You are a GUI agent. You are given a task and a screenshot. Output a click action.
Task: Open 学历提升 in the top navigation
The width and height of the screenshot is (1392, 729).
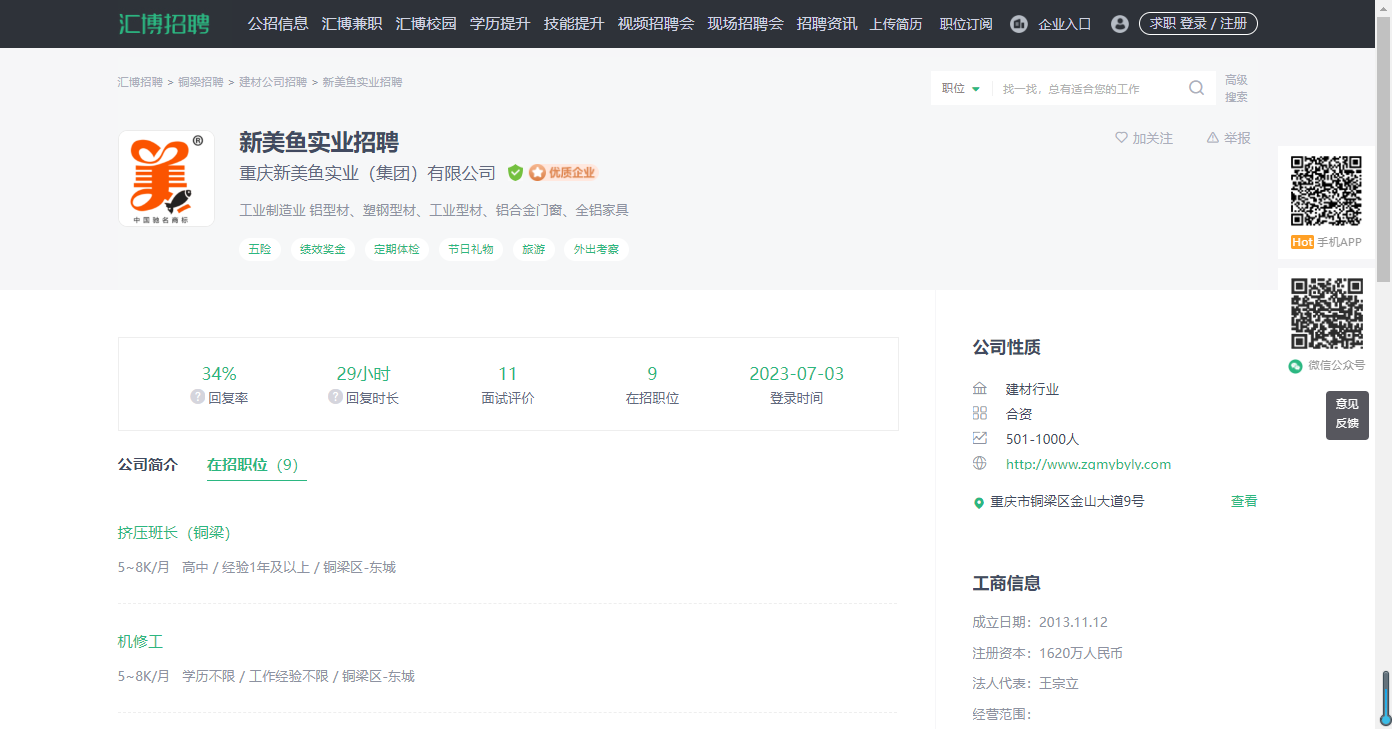point(500,24)
